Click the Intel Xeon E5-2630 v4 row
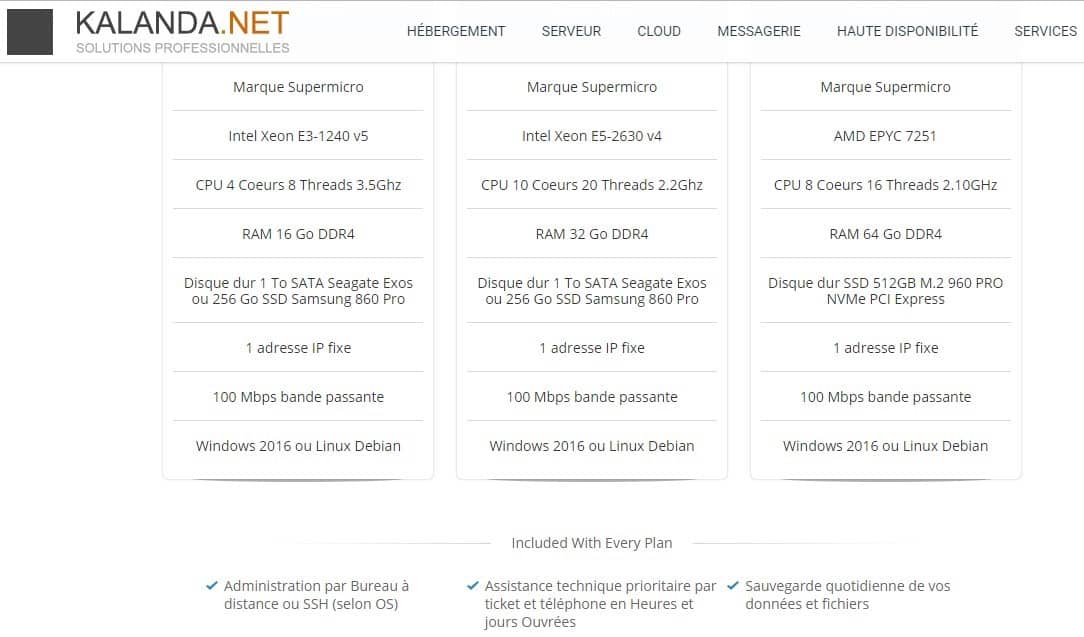Viewport: 1084px width, 637px height. tap(592, 136)
